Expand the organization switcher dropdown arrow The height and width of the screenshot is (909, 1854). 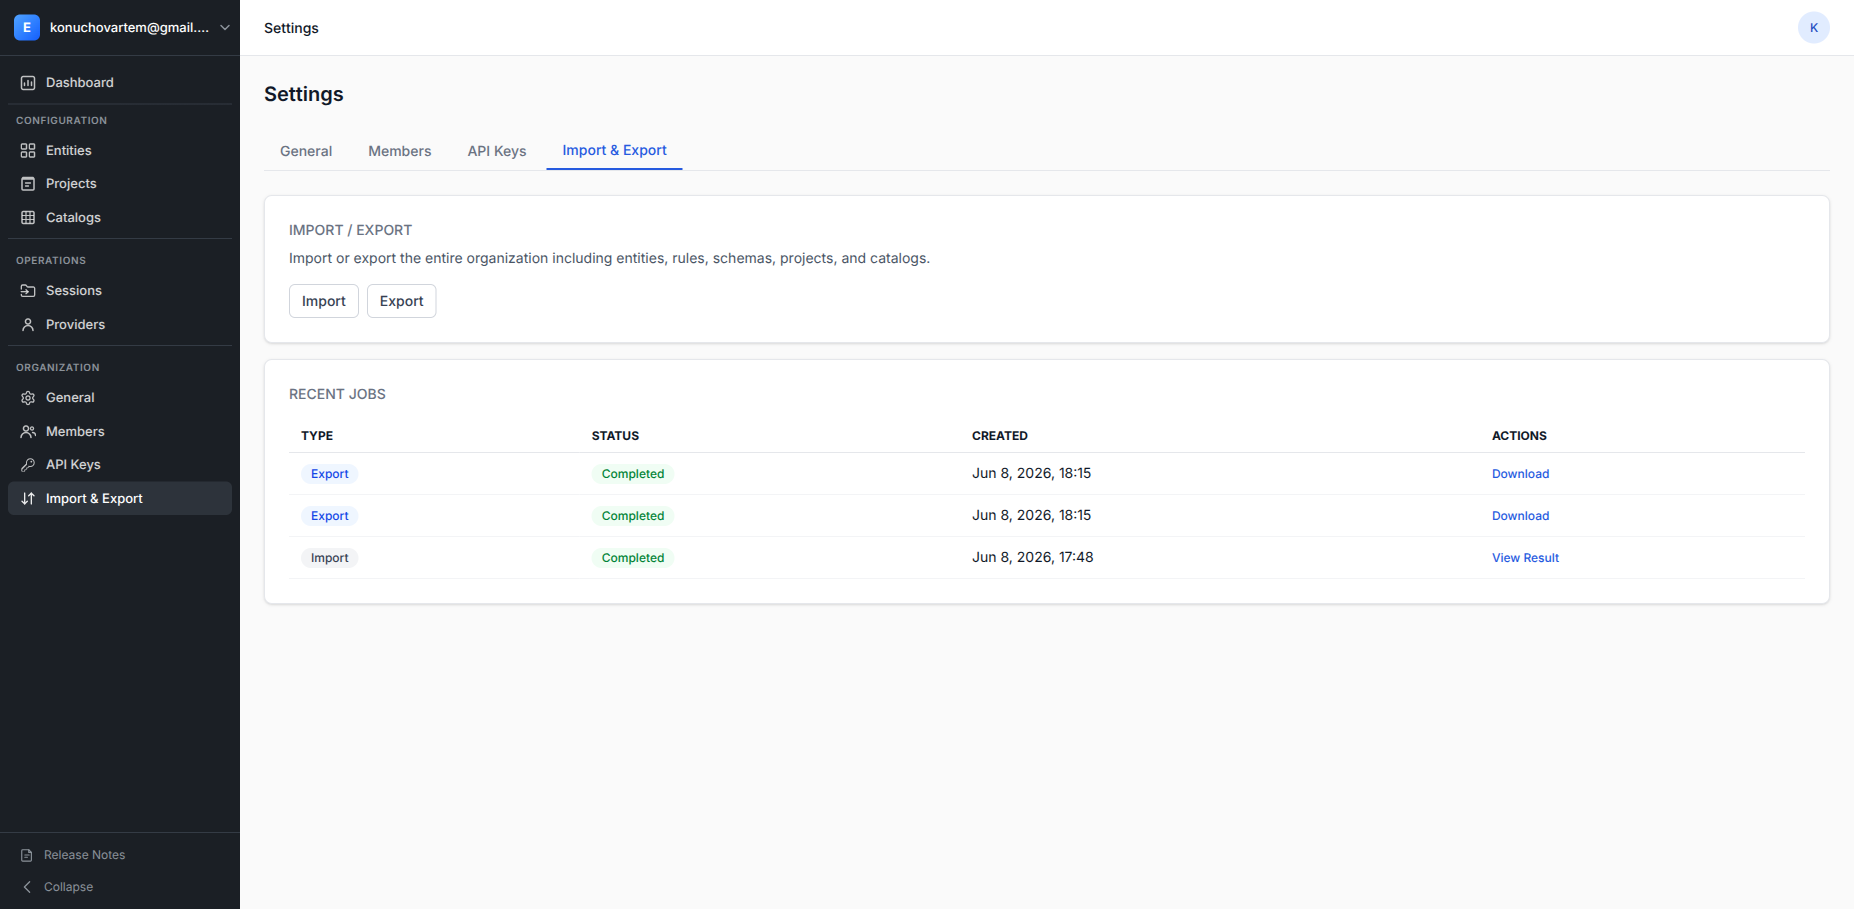pos(225,28)
